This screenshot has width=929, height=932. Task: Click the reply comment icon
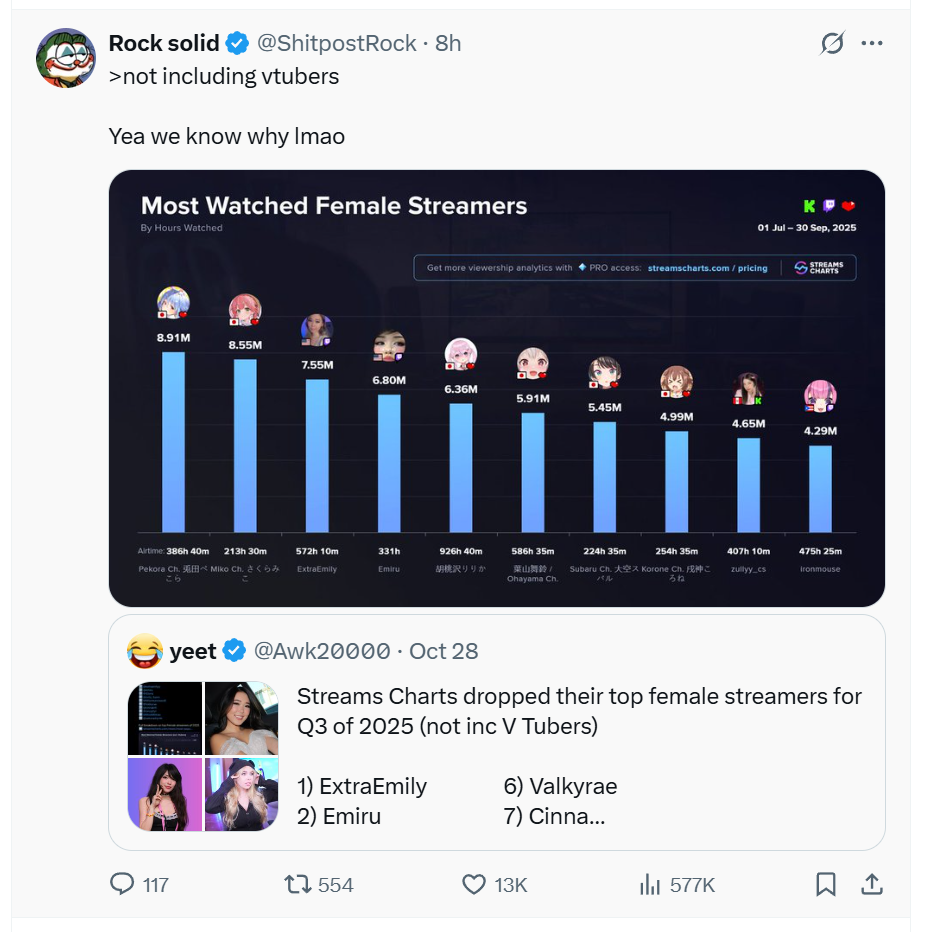(x=122, y=884)
